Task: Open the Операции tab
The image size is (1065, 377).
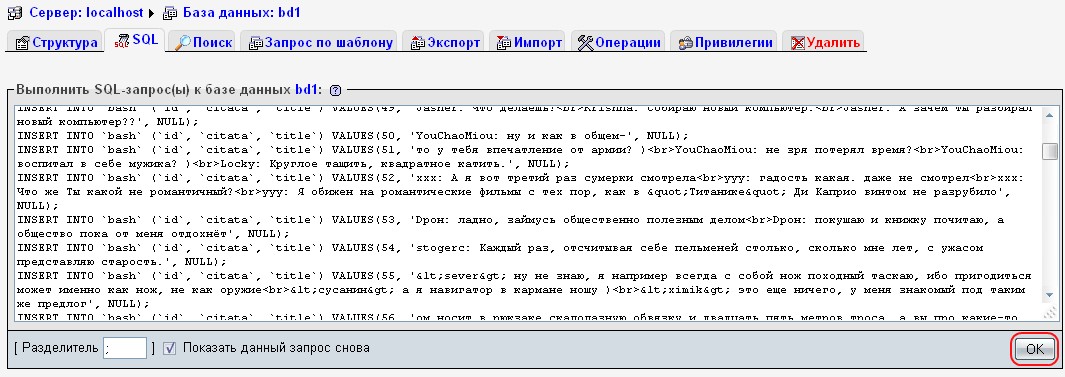Action: (619, 42)
